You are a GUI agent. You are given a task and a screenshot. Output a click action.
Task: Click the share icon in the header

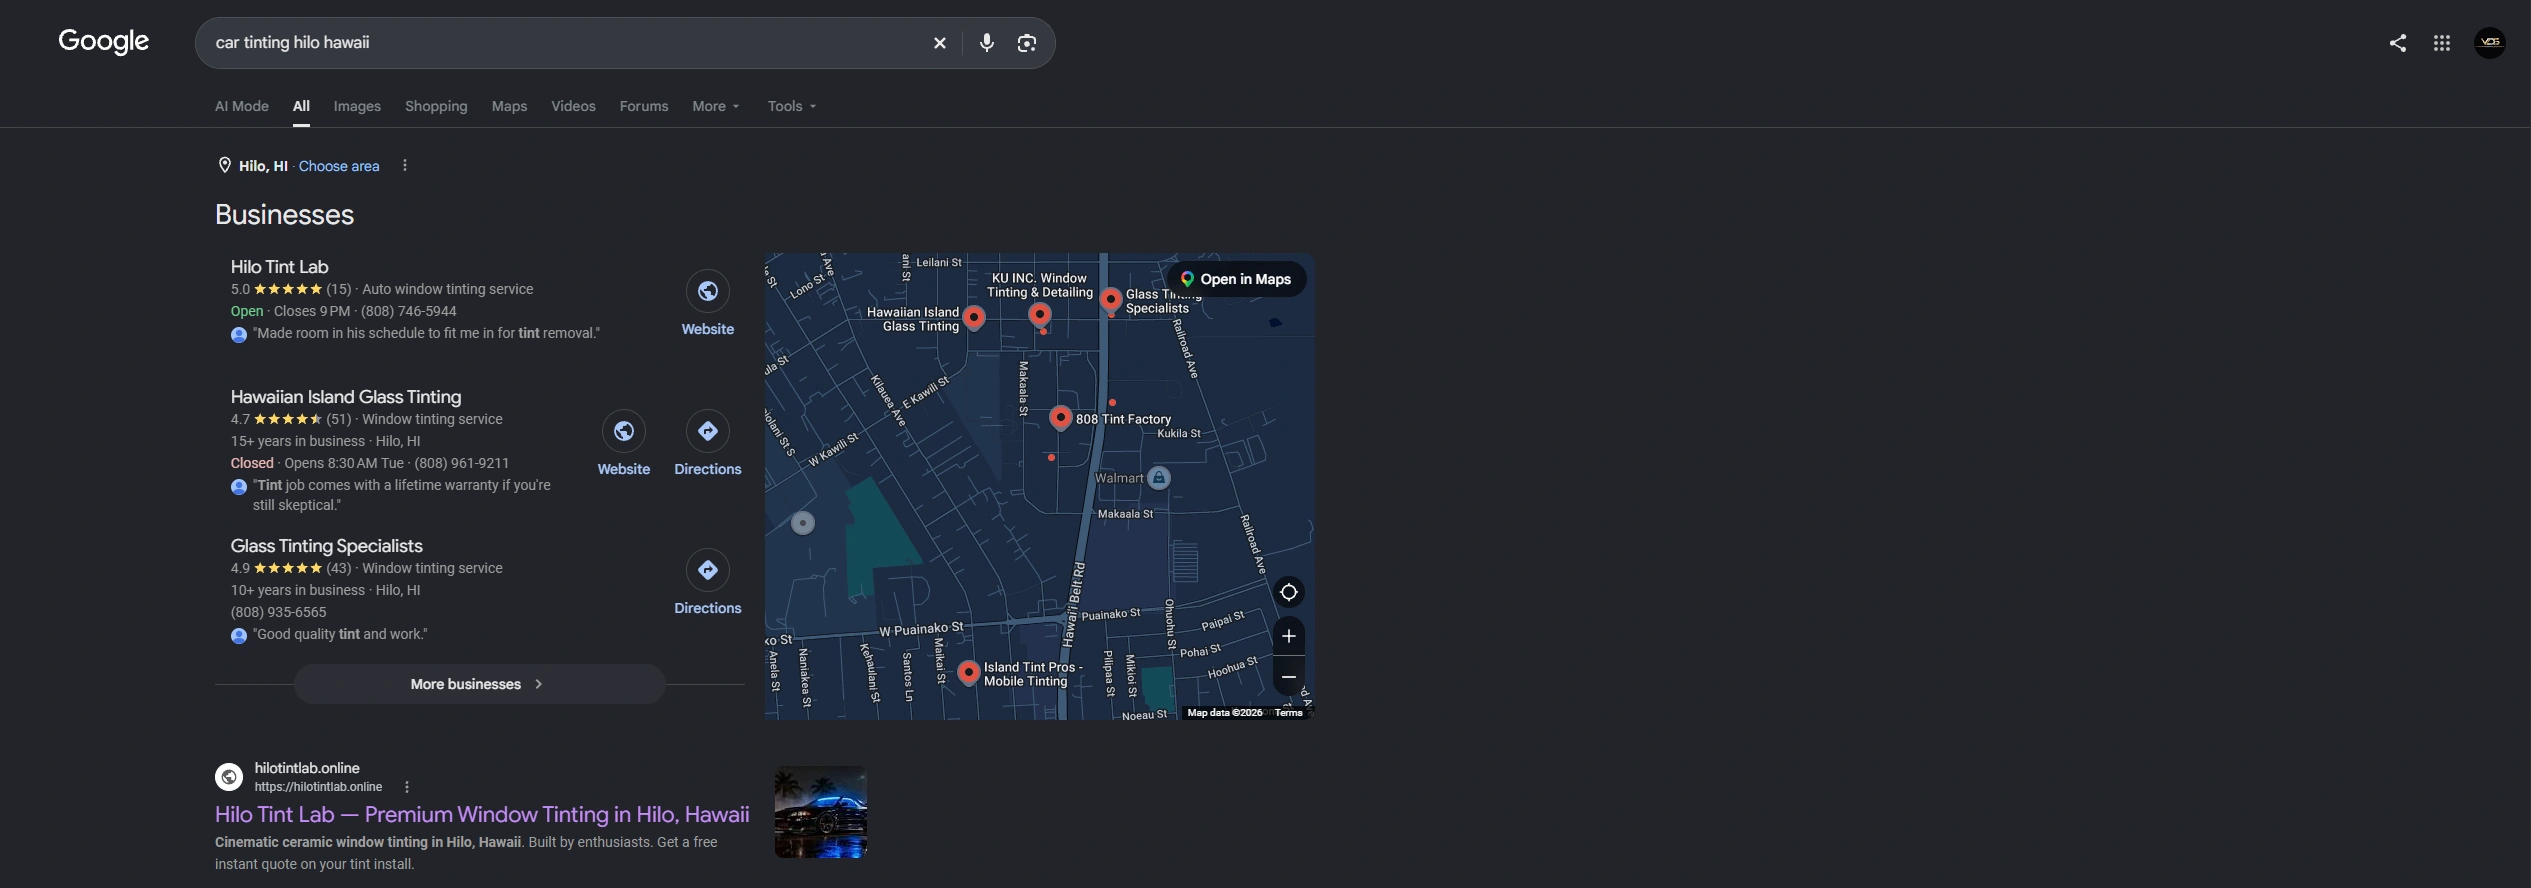click(2397, 43)
